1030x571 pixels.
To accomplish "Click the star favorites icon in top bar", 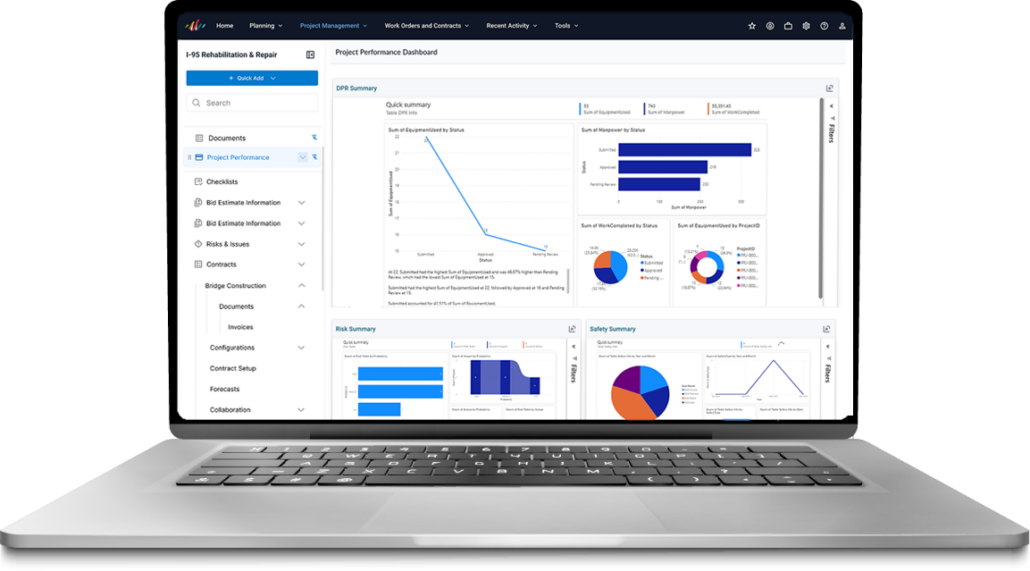I will (x=752, y=26).
